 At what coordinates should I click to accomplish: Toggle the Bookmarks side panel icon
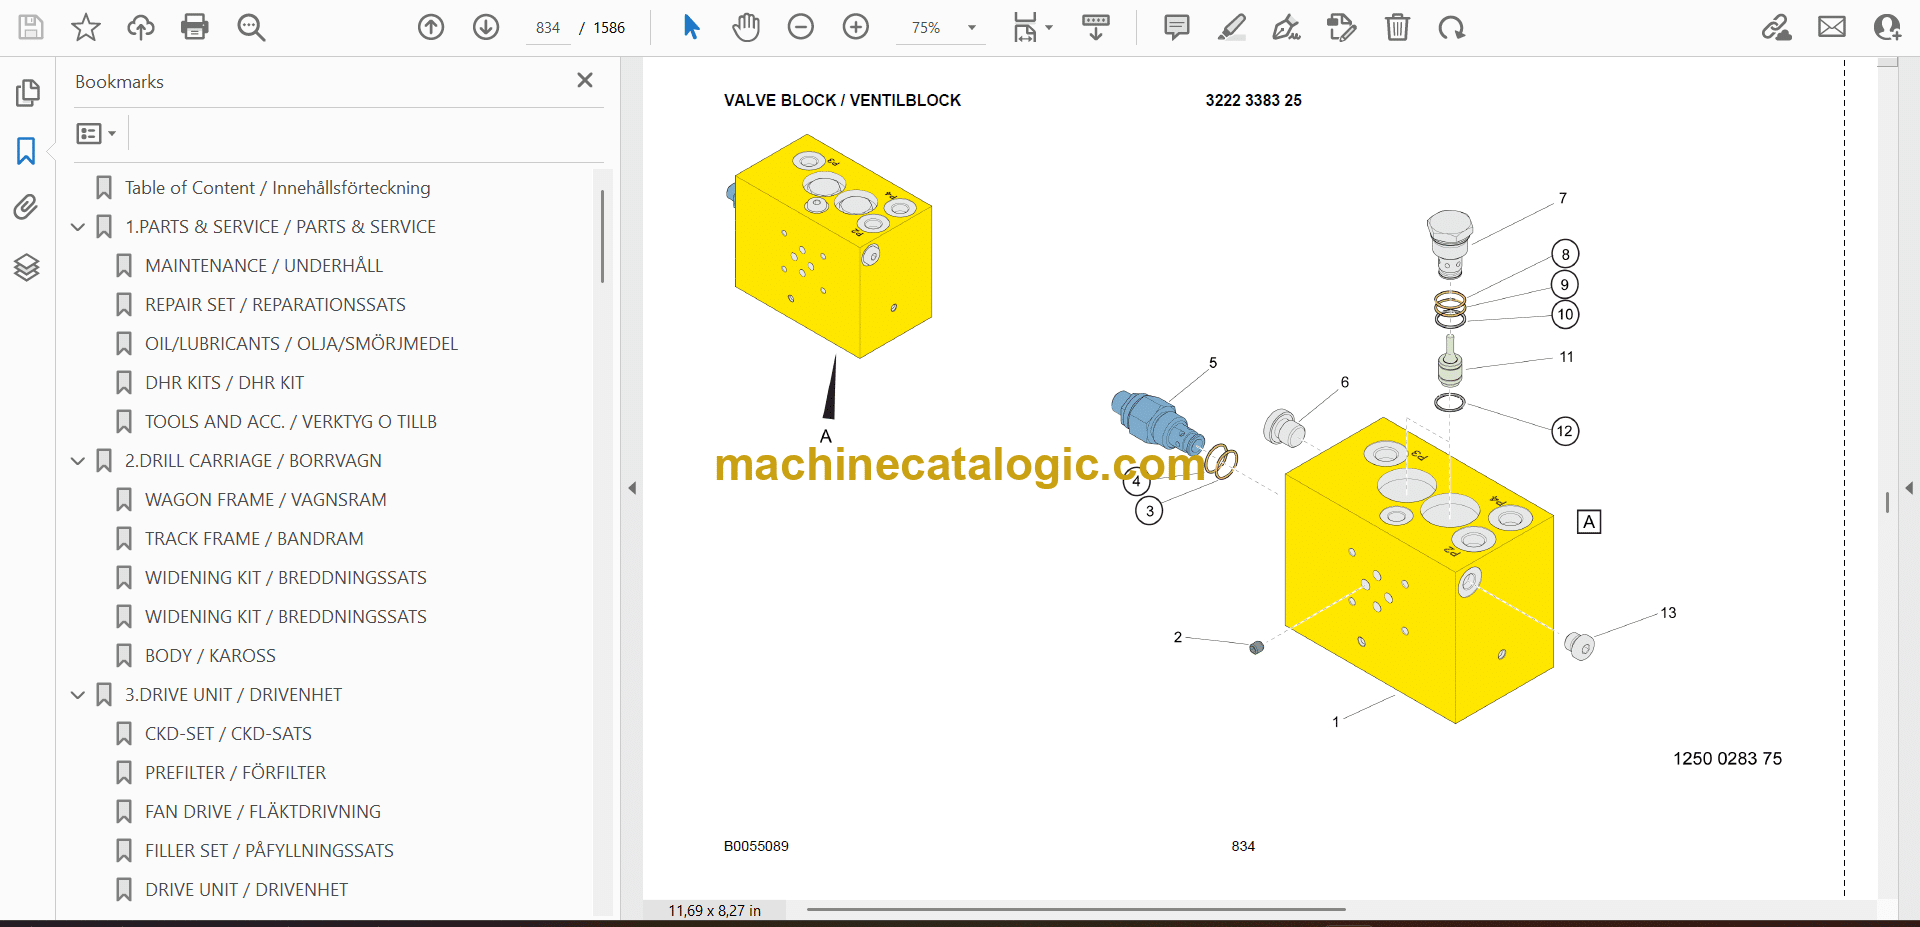pos(27,151)
